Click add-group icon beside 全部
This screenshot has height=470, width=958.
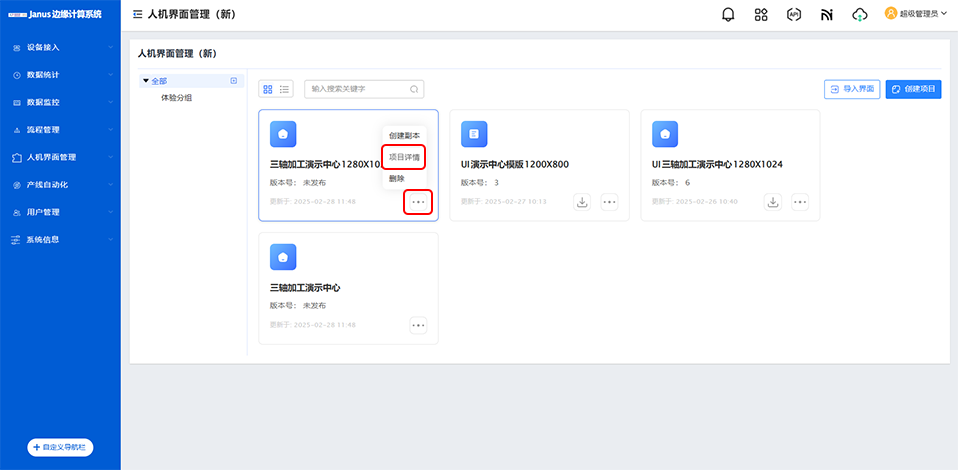[234, 81]
